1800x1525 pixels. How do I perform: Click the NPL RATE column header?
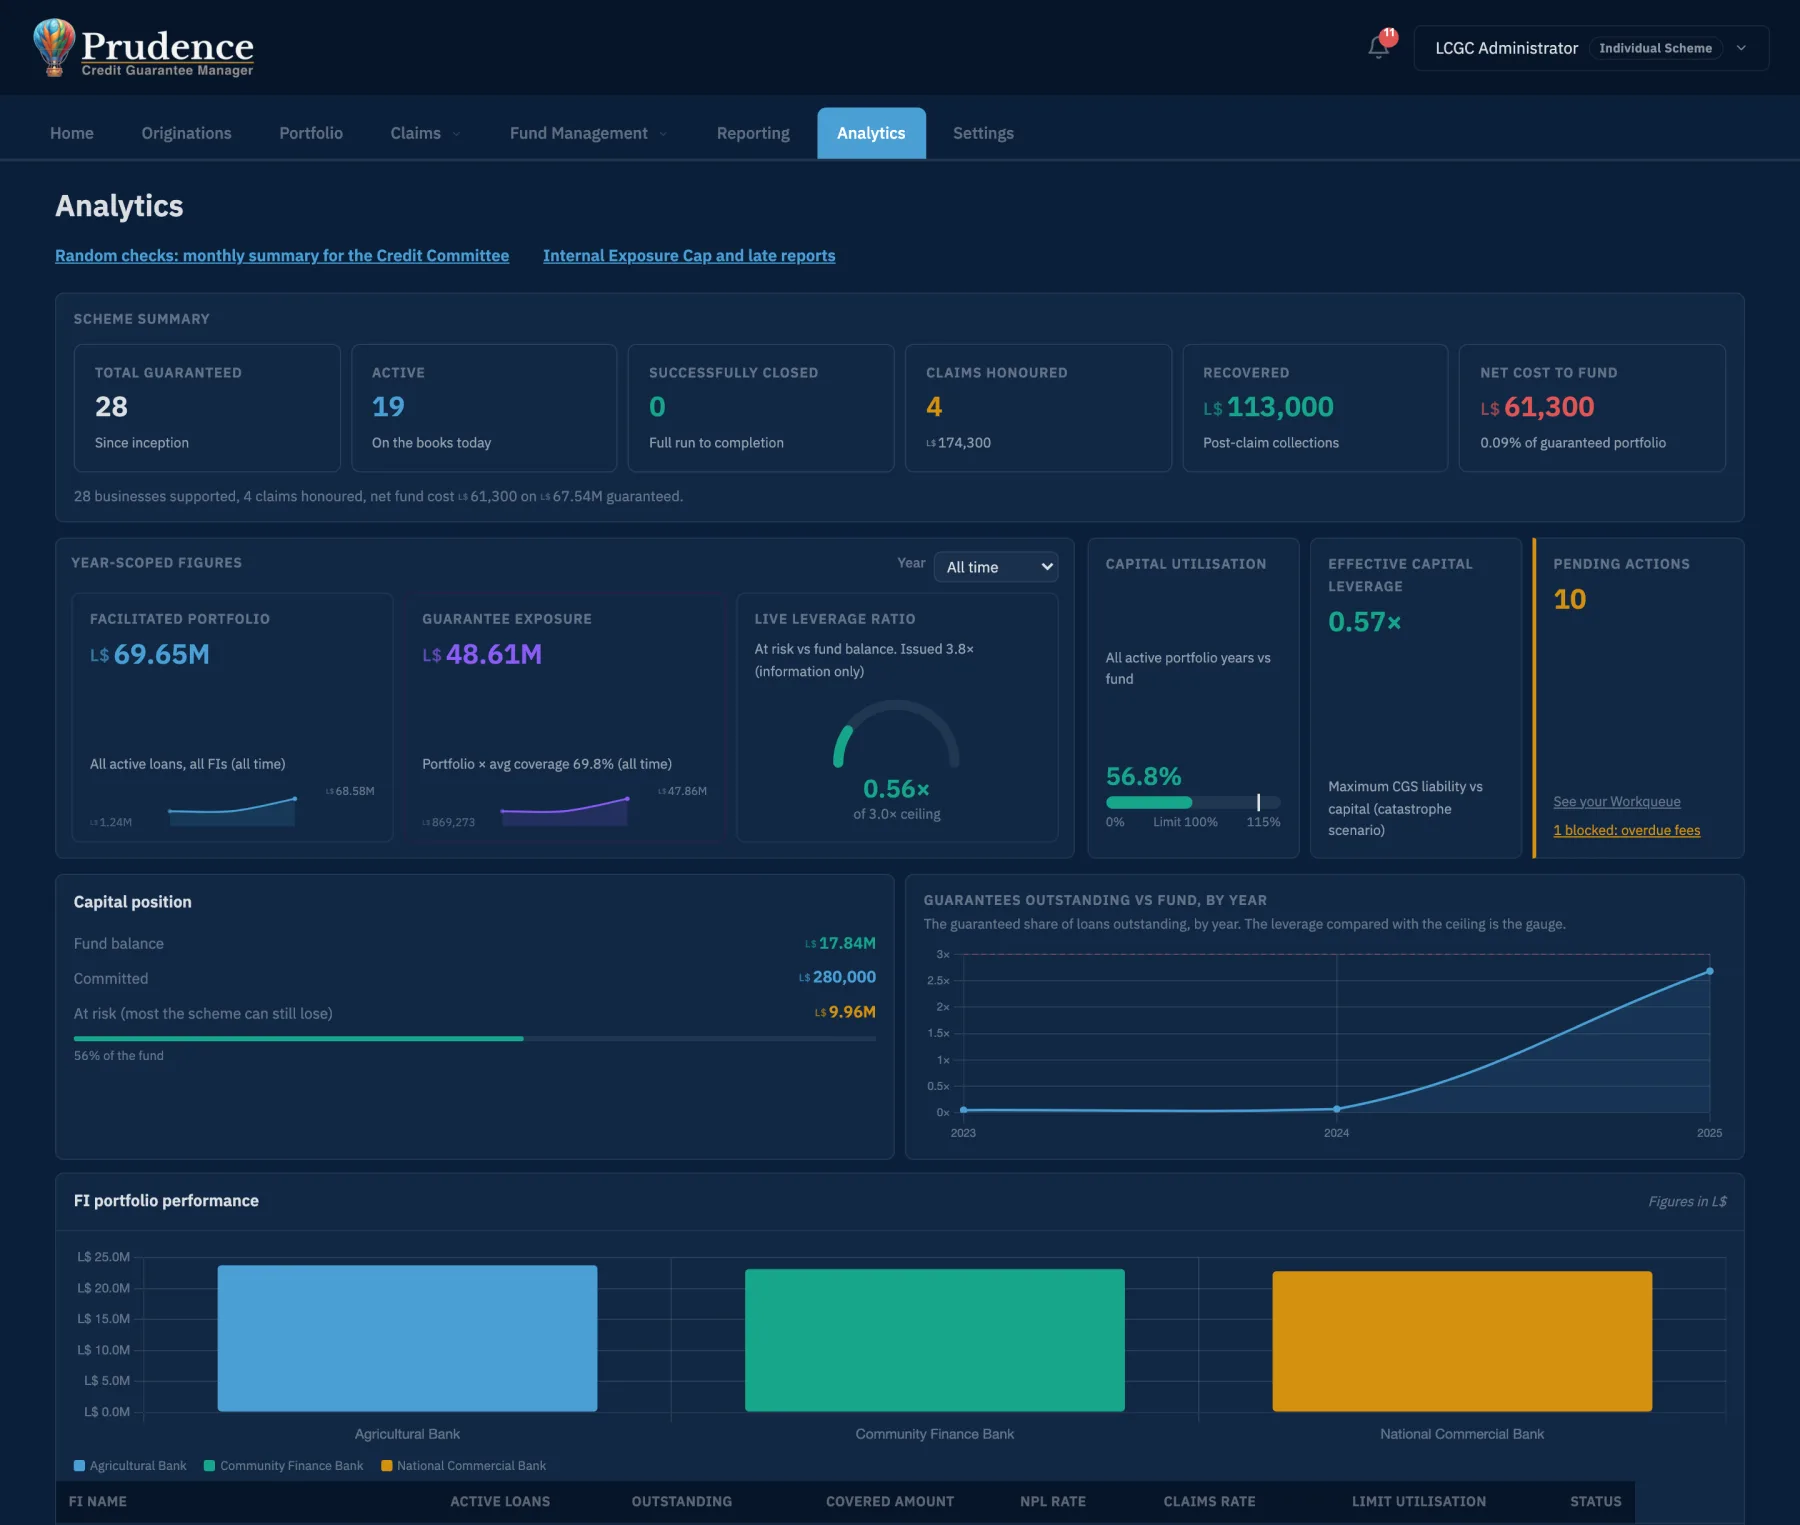1053,1501
